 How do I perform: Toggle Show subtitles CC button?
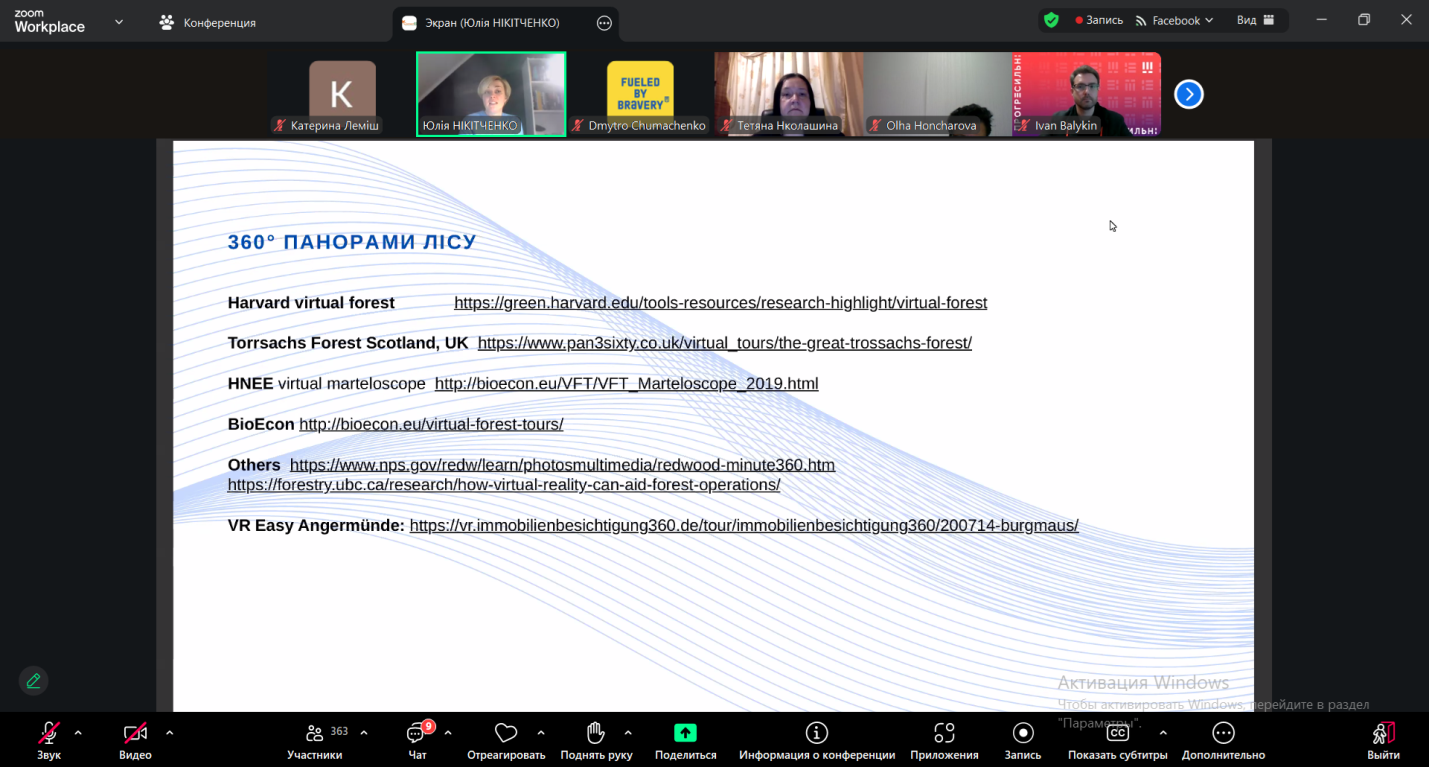tap(1117, 733)
